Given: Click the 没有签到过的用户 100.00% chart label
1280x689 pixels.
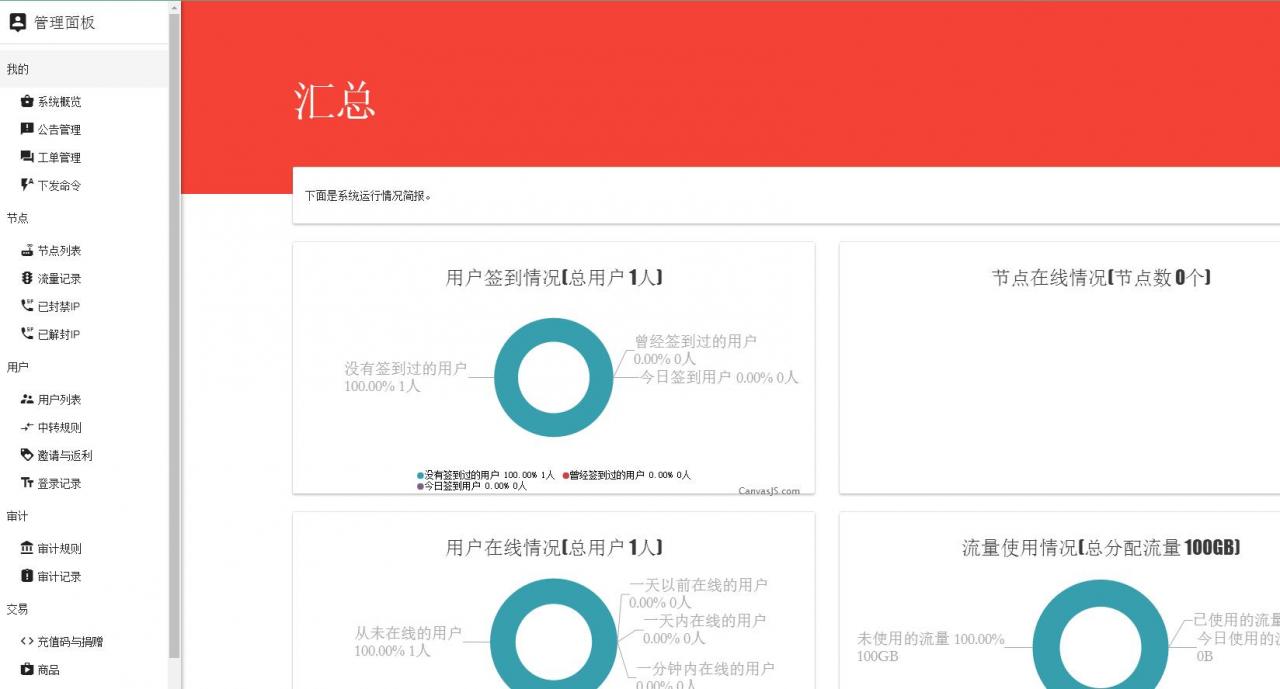Looking at the screenshot, I should pyautogui.click(x=405, y=377).
